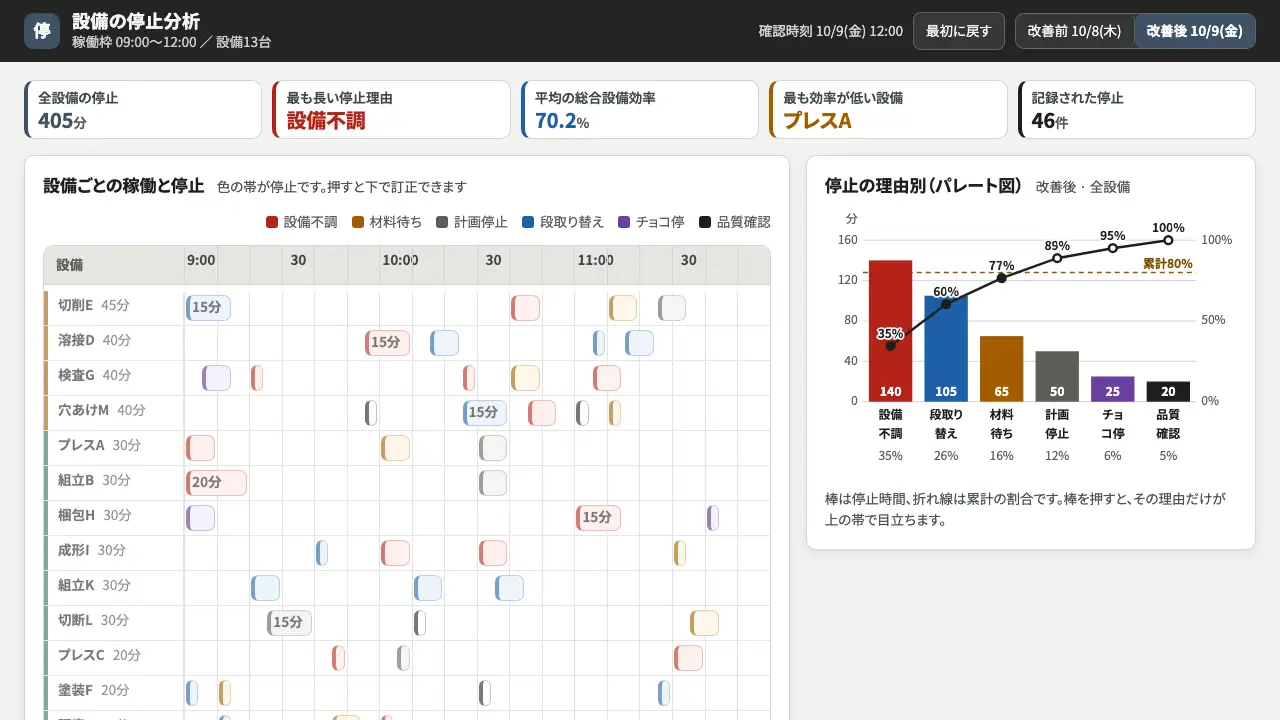This screenshot has height=720, width=1280.
Task: Toggle the チョコ停 legend entry
Action: pyautogui.click(x=651, y=222)
